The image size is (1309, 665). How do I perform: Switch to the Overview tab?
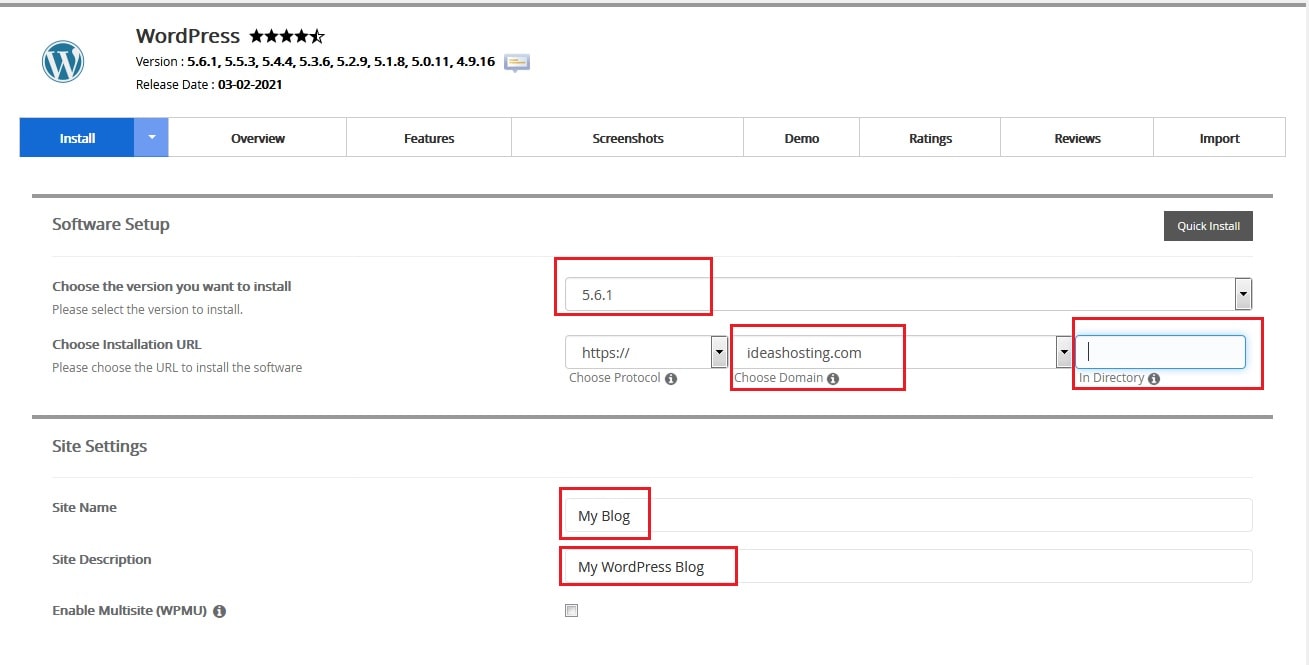click(x=257, y=137)
